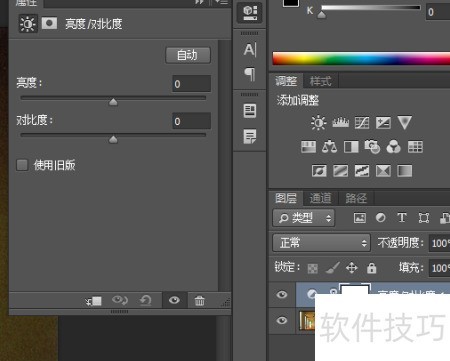Add a Hue/Saturation adjustment layer
Image resolution: width=450 pixels, height=361 pixels.
[x=308, y=147]
